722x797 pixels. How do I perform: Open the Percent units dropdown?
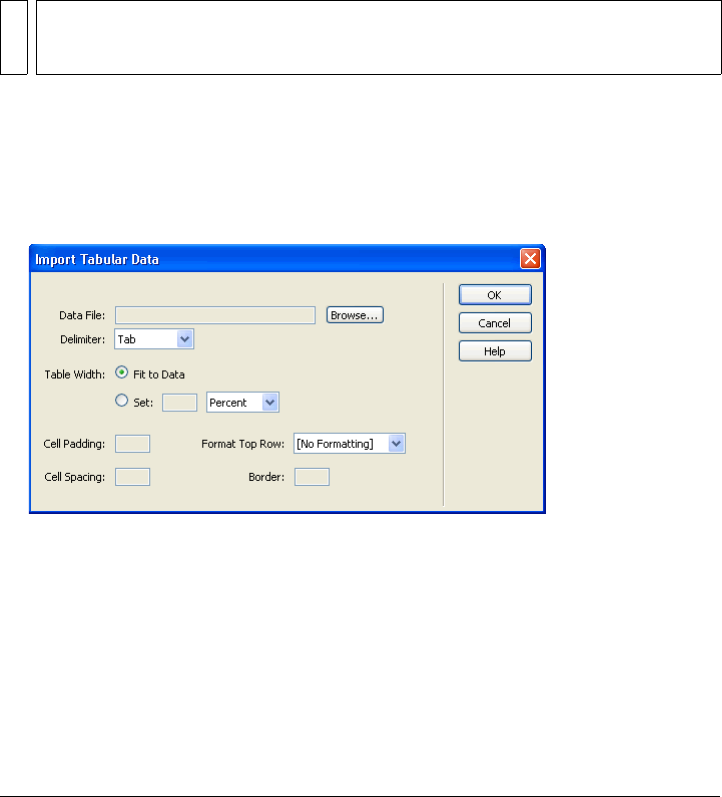pos(243,403)
